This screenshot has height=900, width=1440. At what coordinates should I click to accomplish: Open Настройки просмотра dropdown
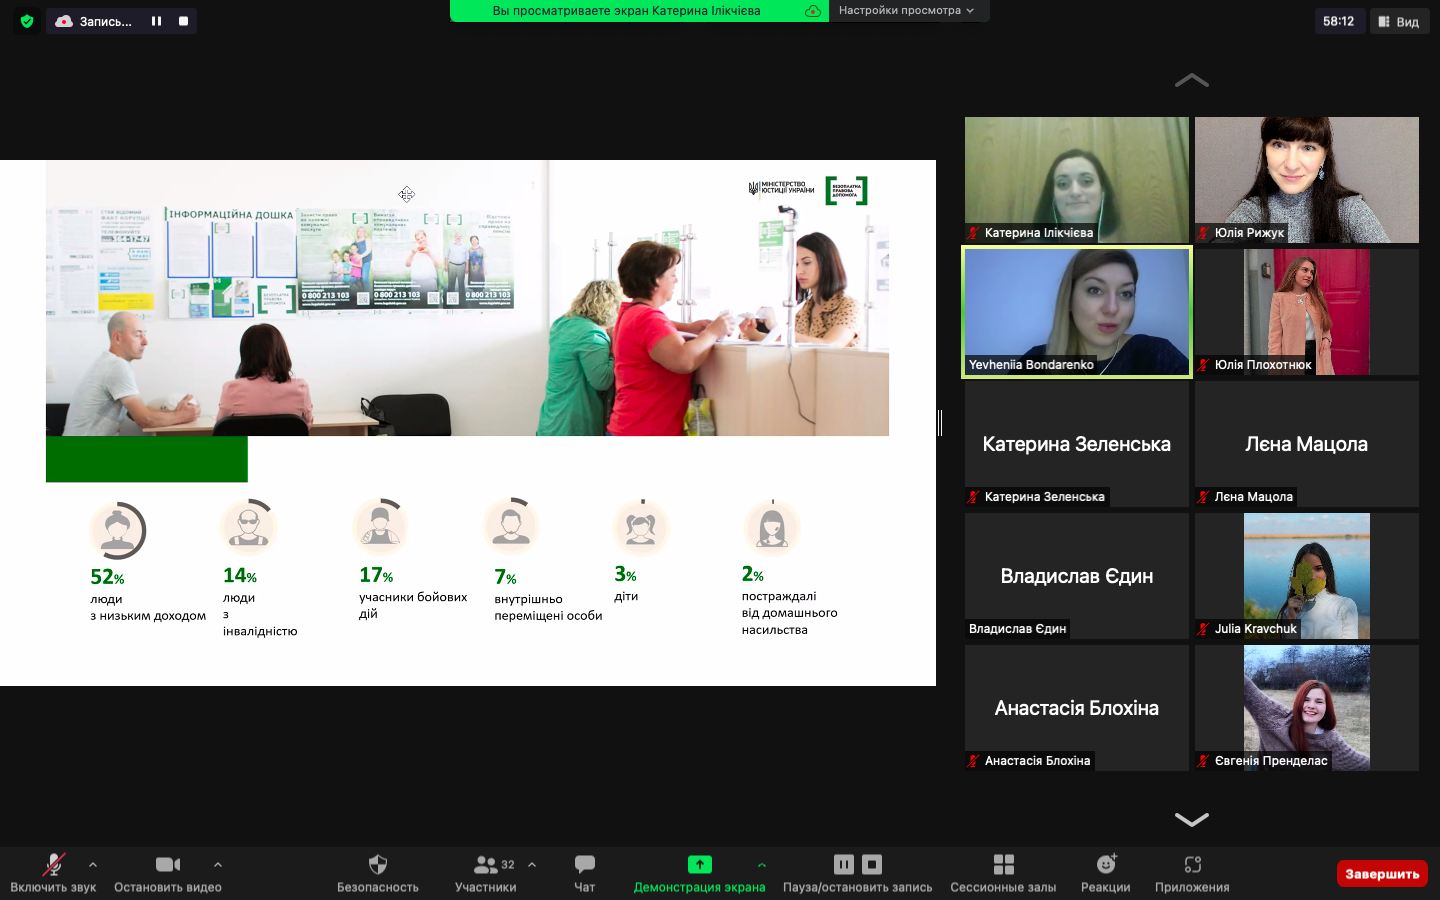(906, 10)
